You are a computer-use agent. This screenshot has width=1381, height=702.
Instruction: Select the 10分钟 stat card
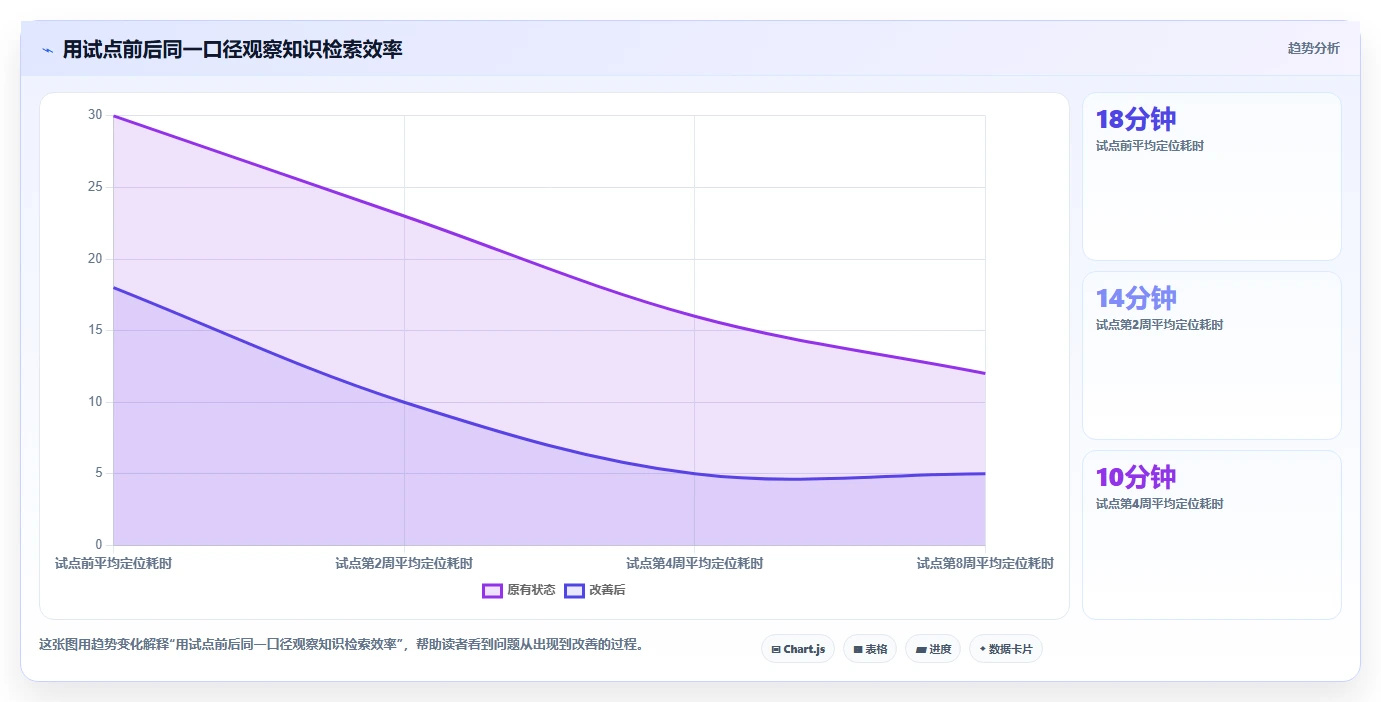1211,535
